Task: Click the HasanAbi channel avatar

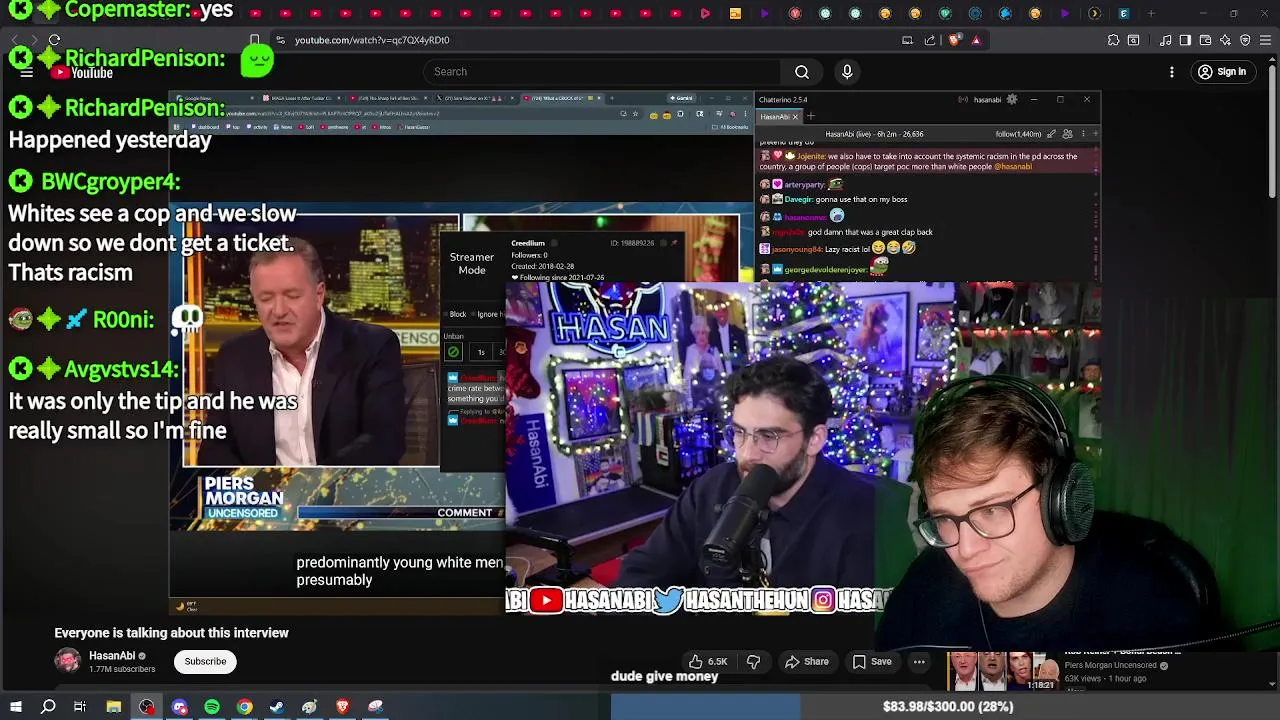Action: click(68, 662)
